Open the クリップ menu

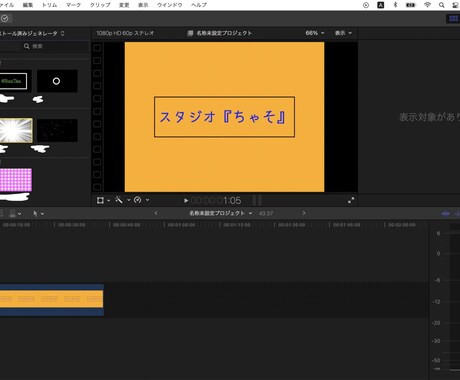(100, 5)
